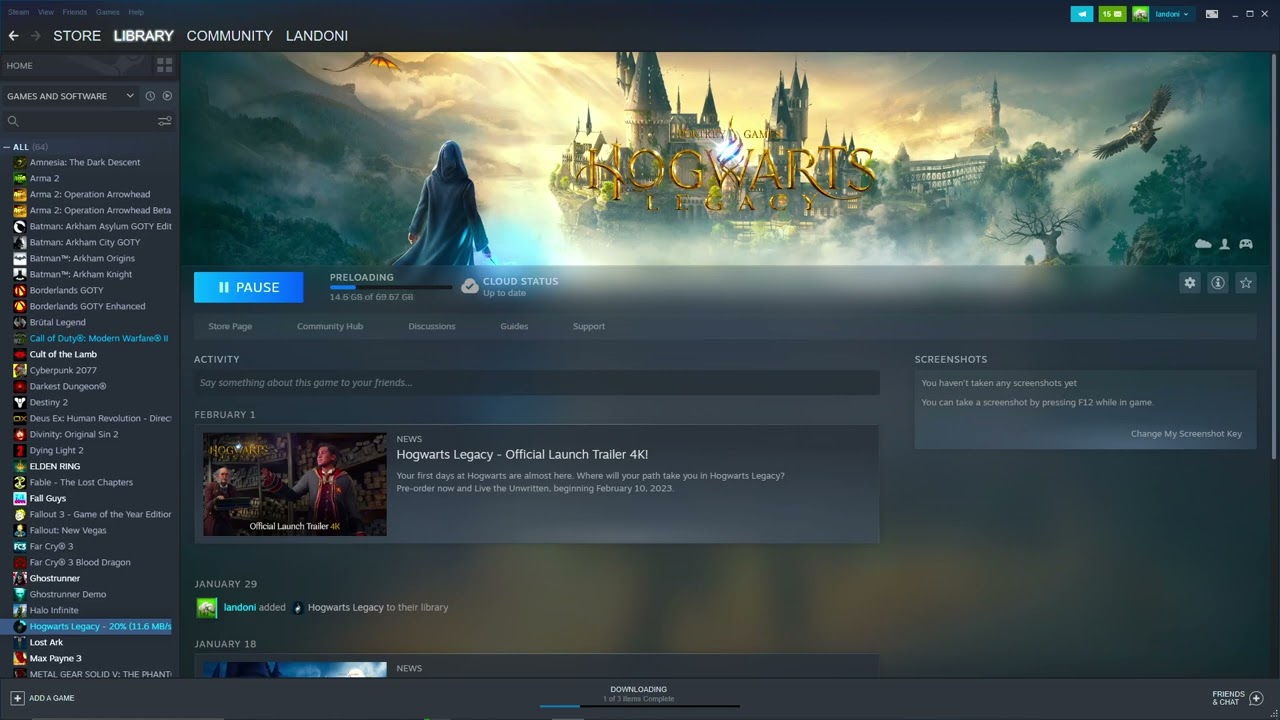Collapse the ALL games category

7,147
